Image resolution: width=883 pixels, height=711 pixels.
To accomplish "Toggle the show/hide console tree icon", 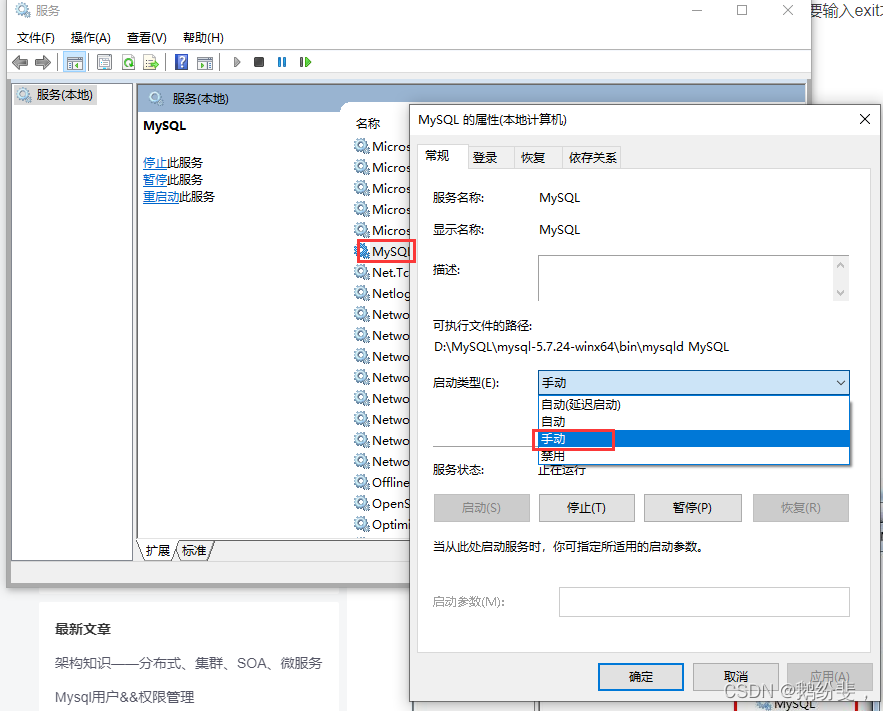I will [74, 62].
